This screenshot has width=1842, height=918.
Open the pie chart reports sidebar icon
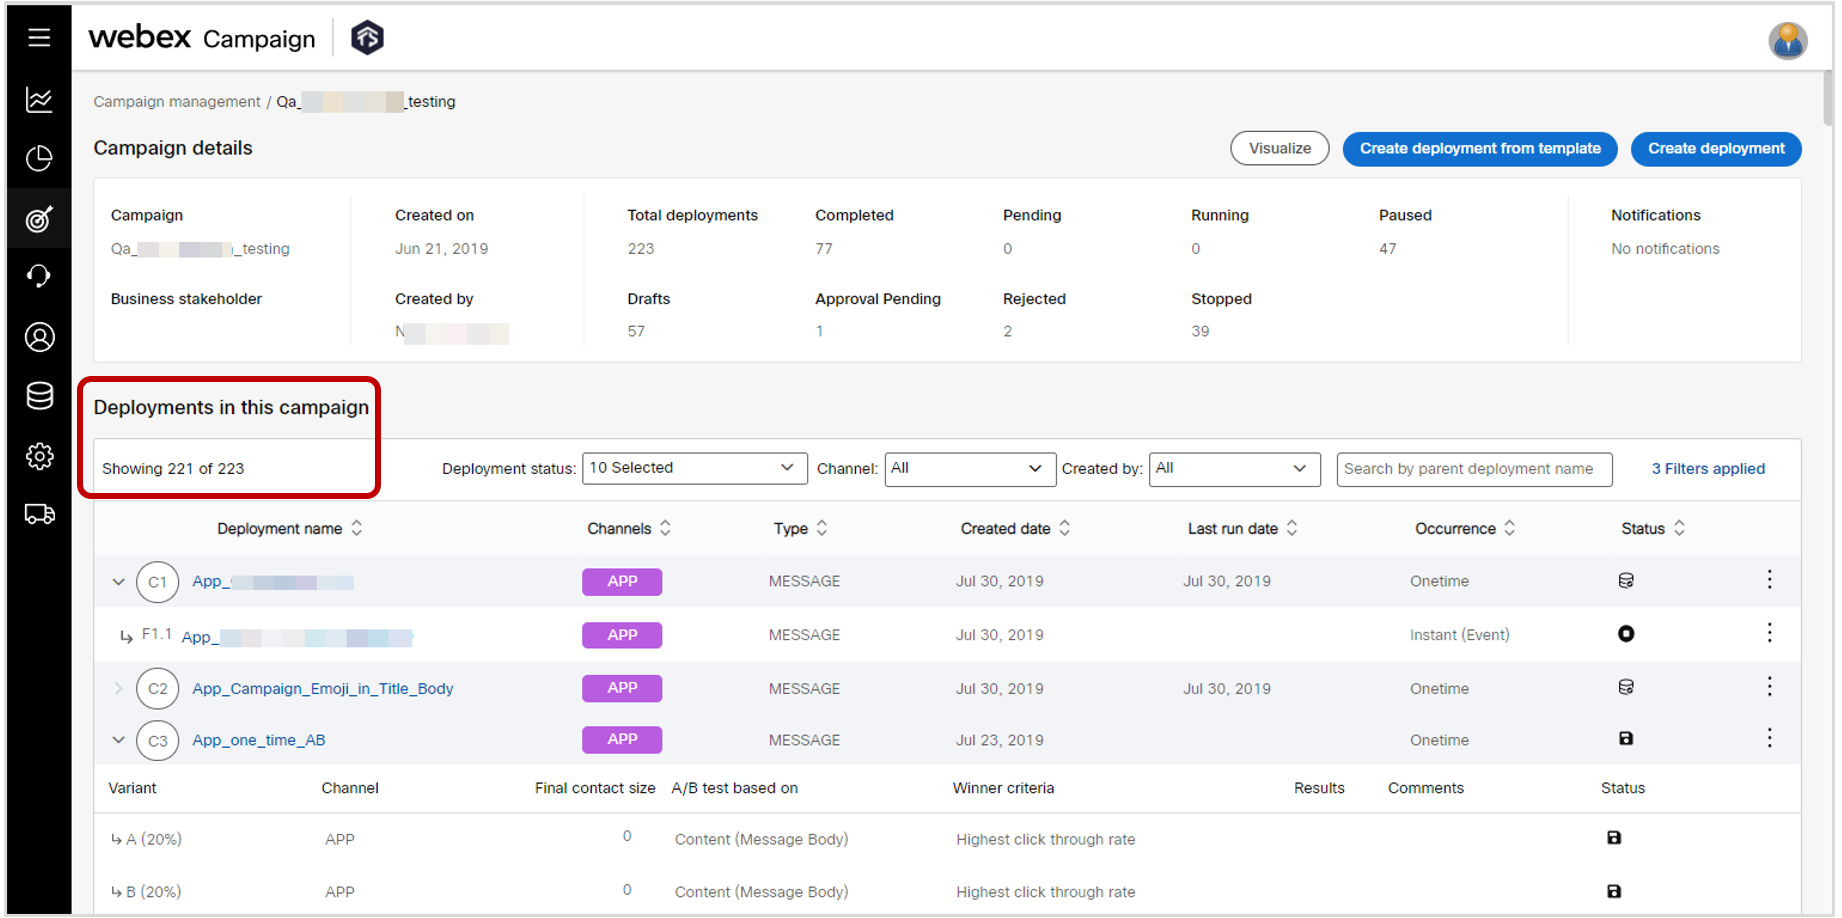pyautogui.click(x=39, y=158)
